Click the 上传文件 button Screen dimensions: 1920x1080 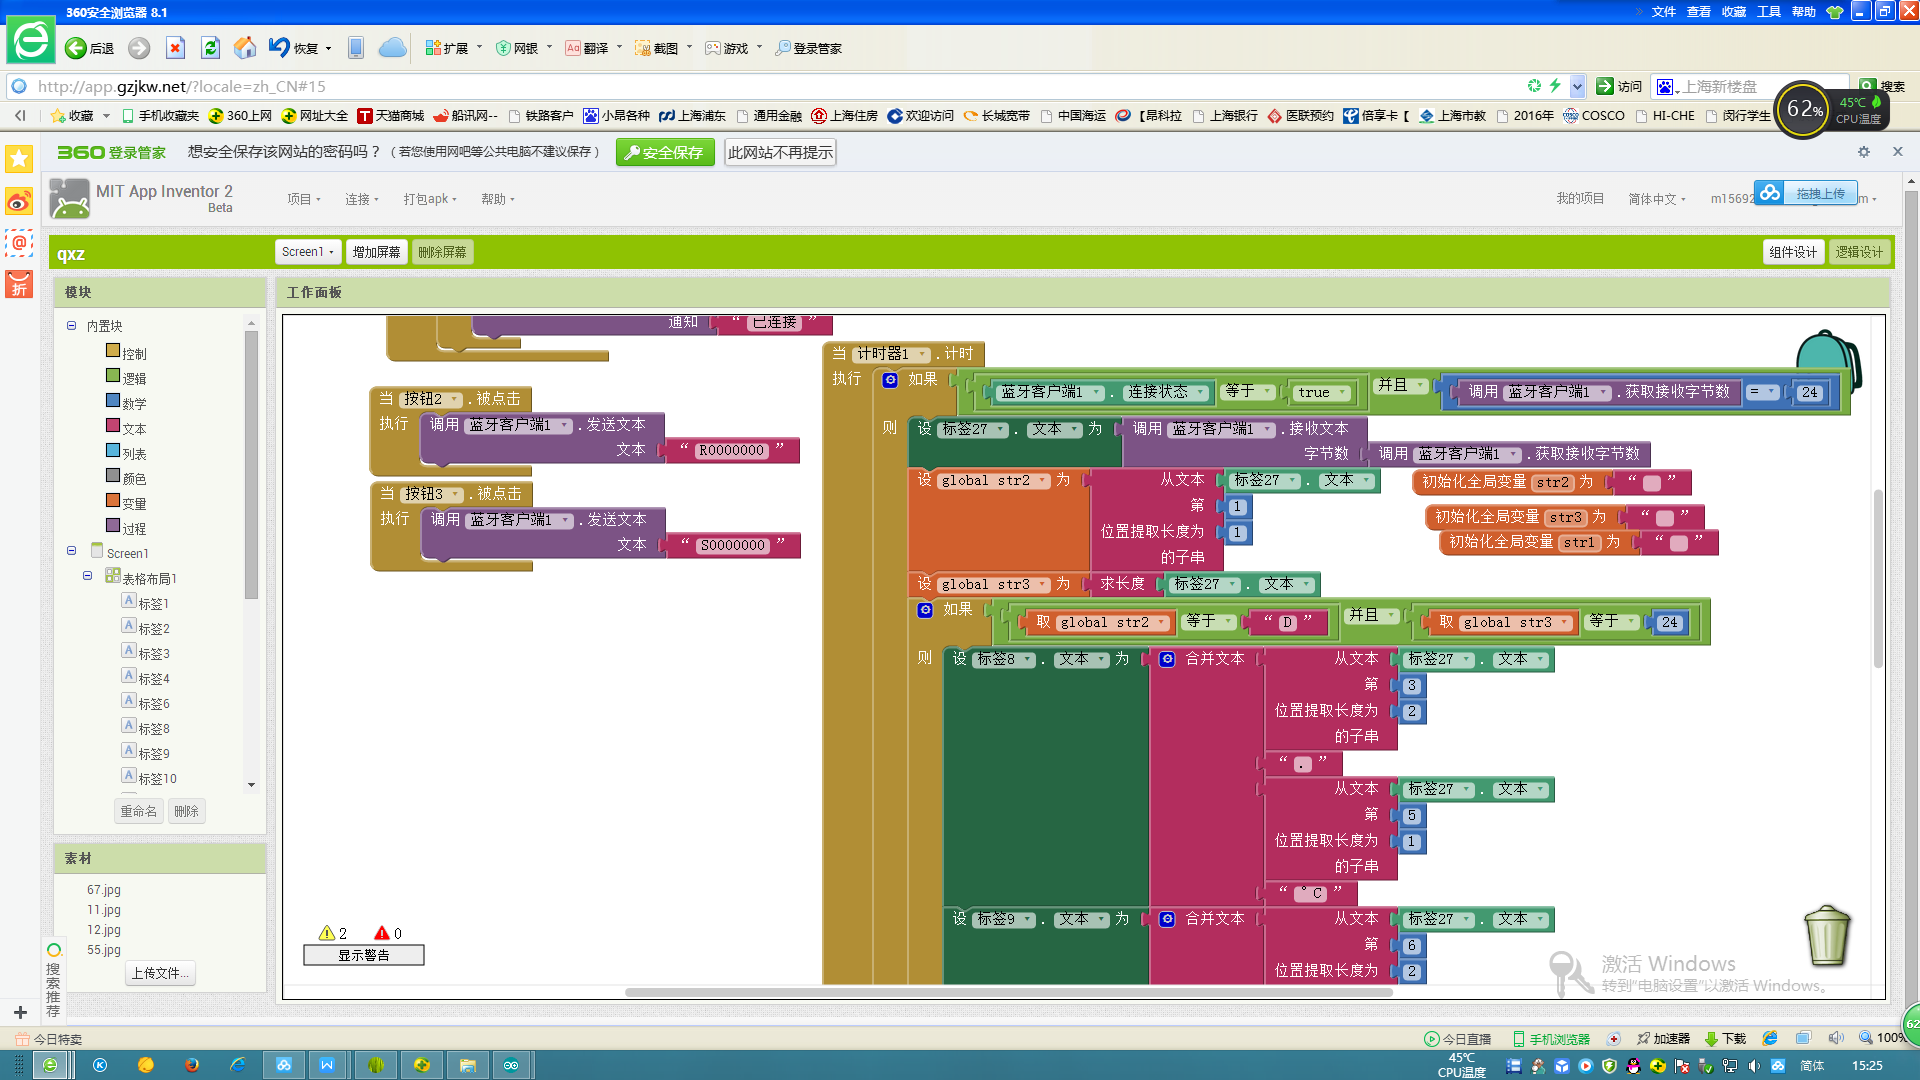(x=160, y=973)
